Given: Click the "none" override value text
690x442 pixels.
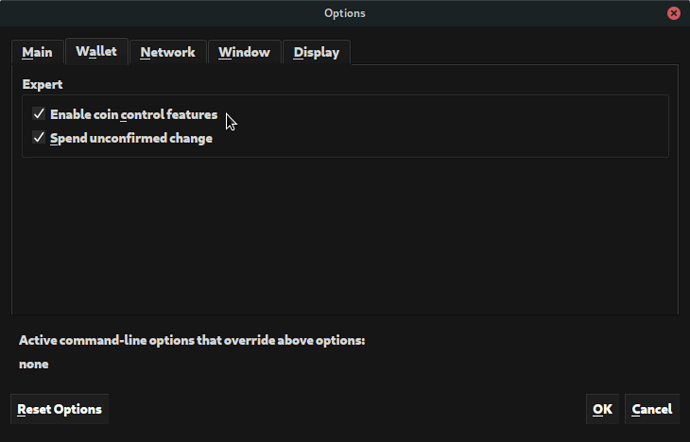Looking at the screenshot, I should click(34, 364).
